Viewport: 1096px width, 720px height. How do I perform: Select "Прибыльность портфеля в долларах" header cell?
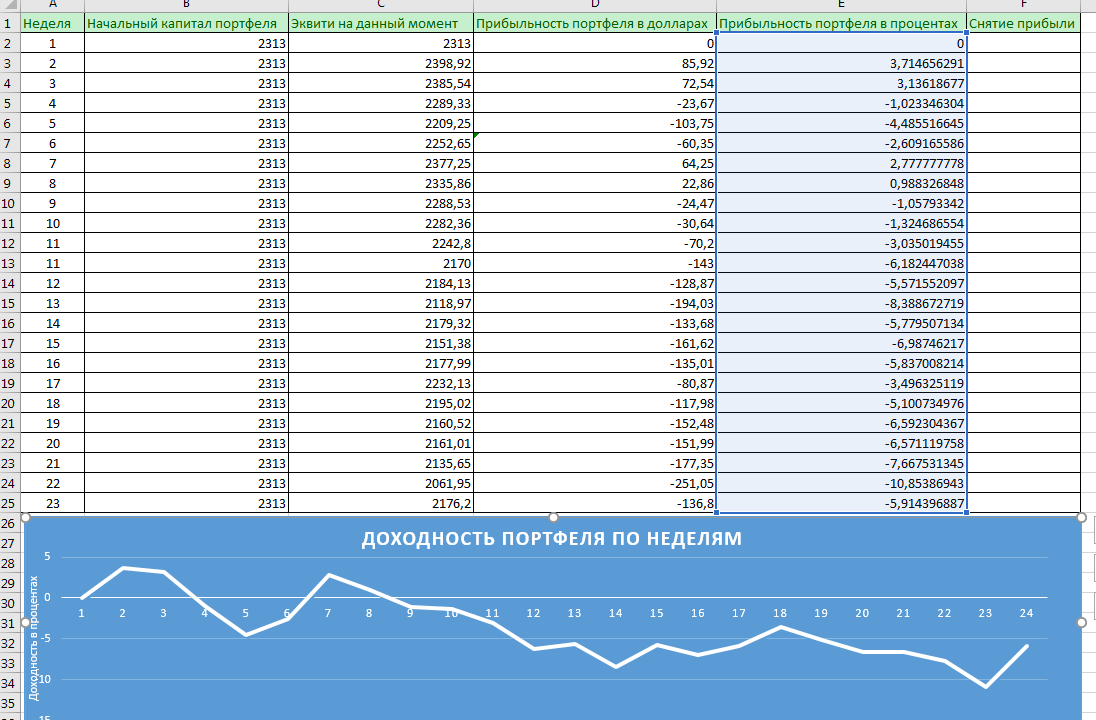pos(595,23)
